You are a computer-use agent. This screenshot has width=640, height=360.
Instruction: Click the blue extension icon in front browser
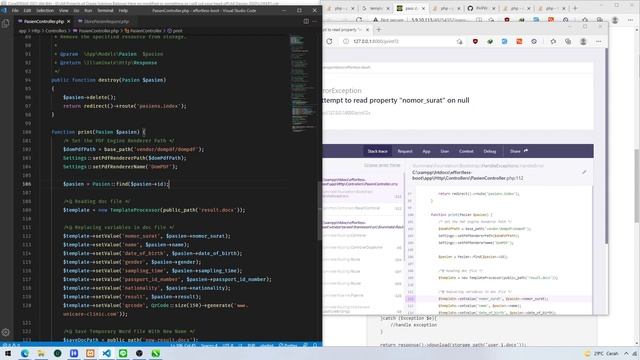504,41
